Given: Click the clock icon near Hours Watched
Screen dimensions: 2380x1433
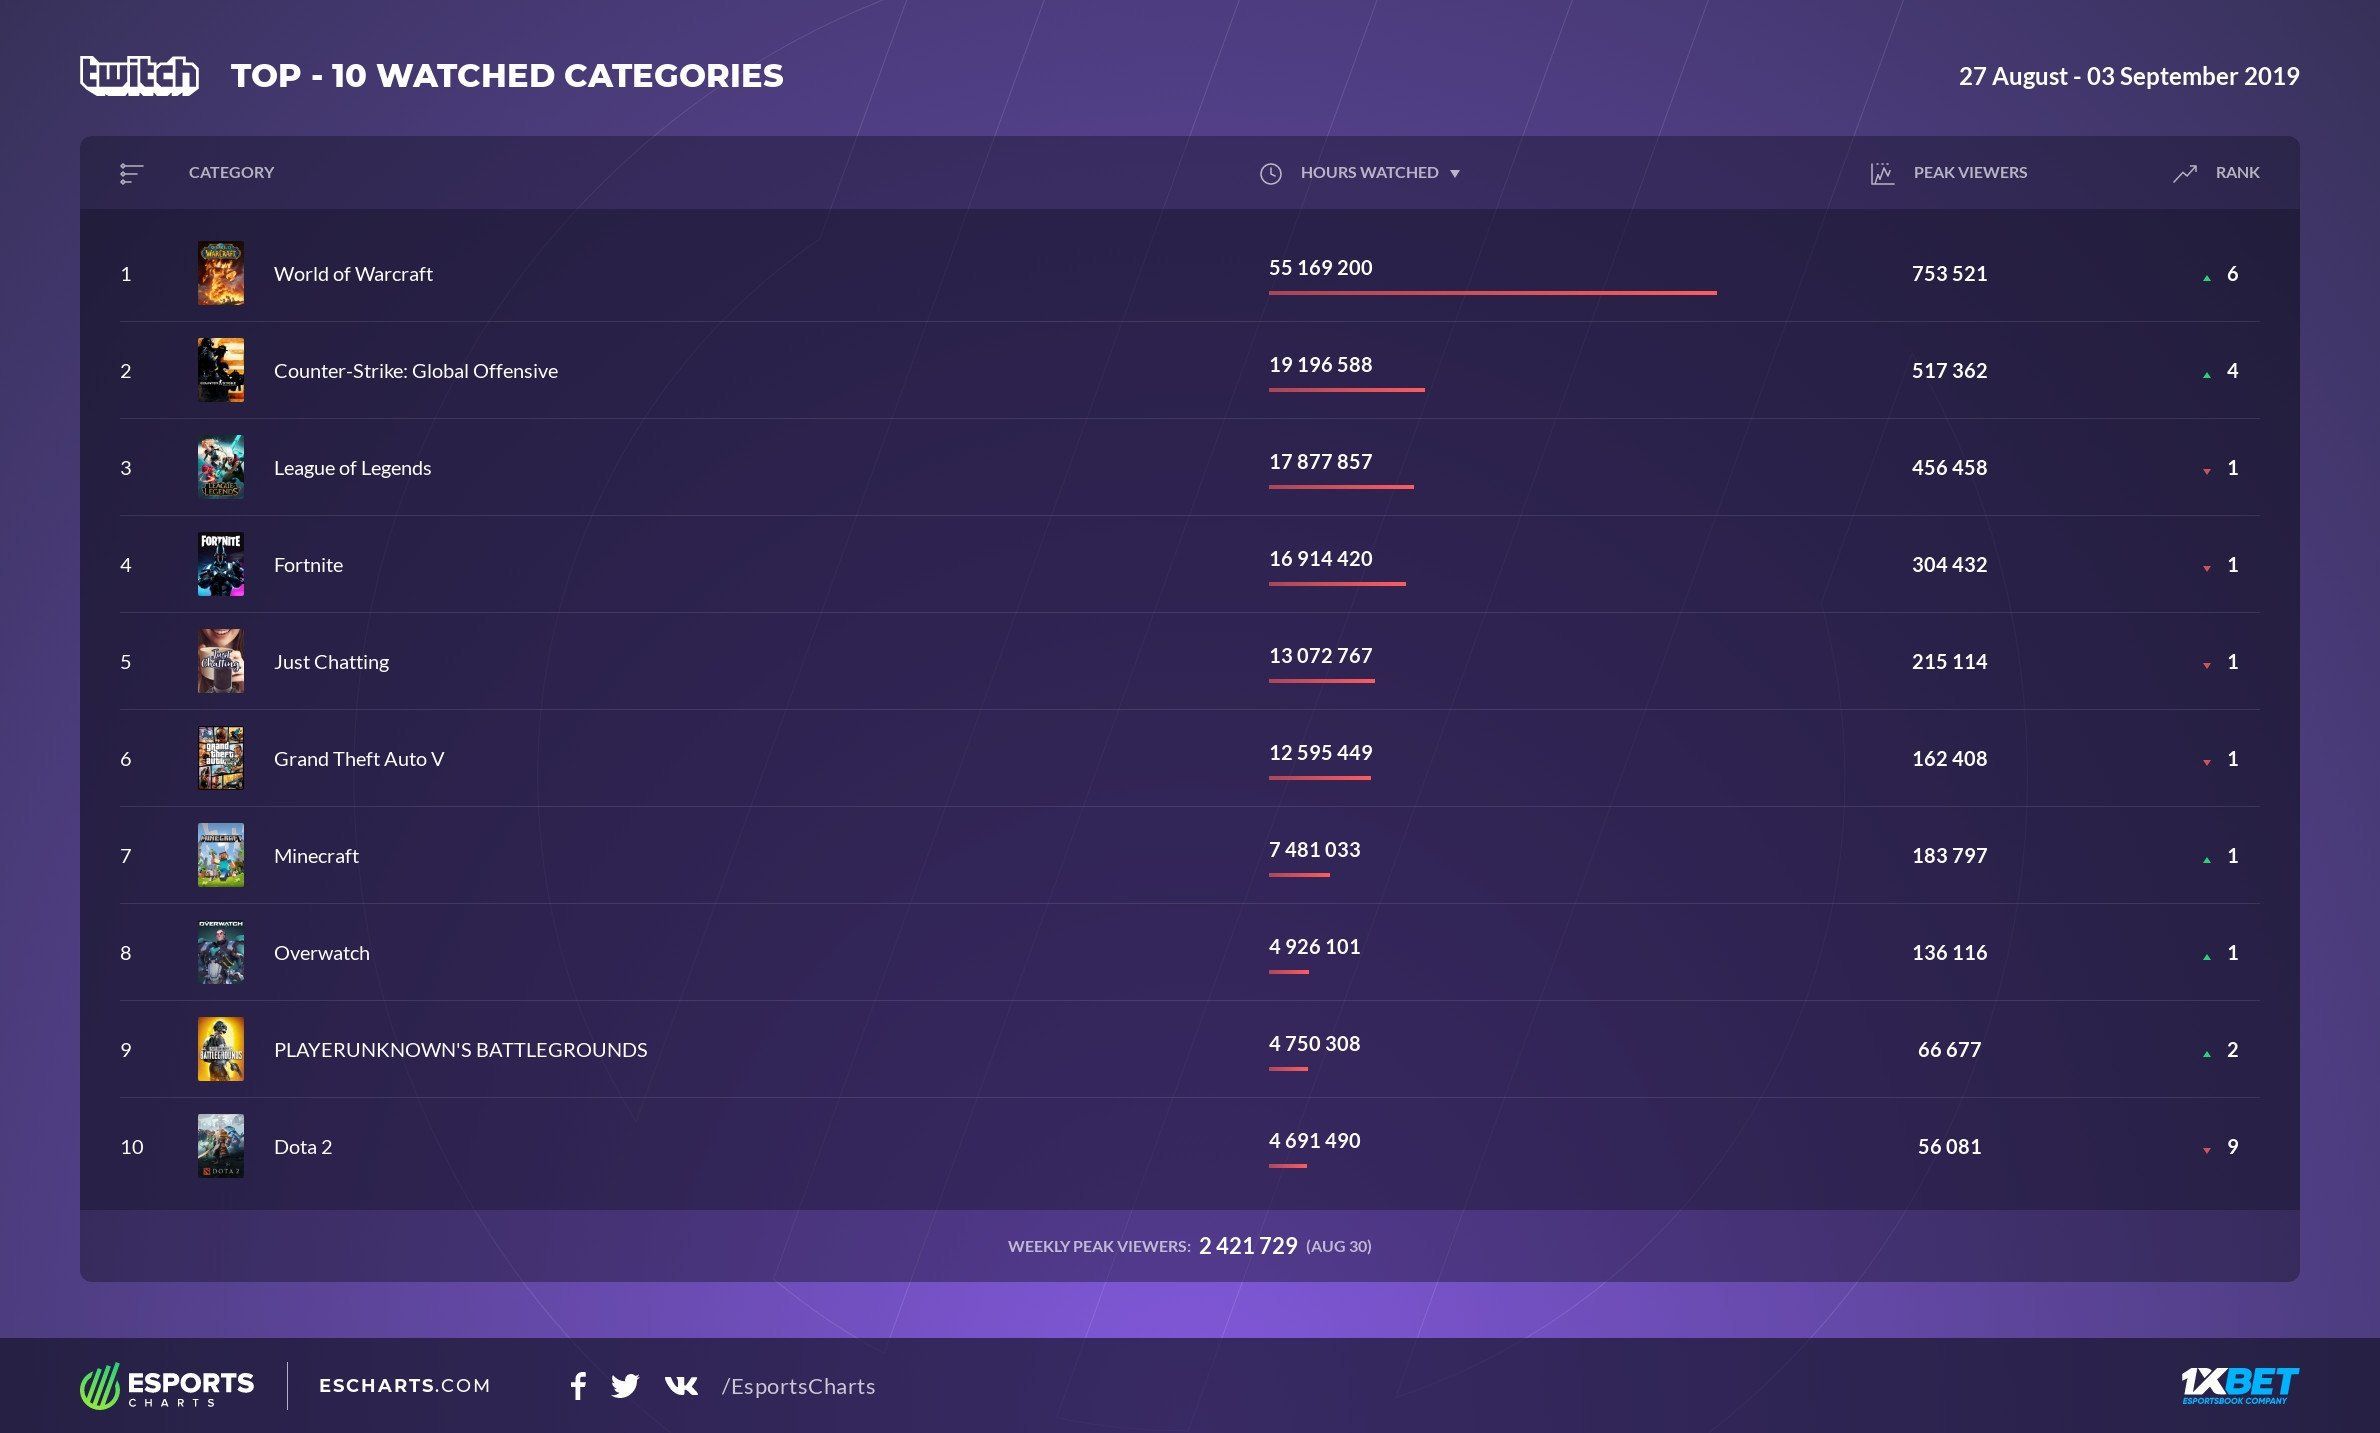Looking at the screenshot, I should [1270, 173].
